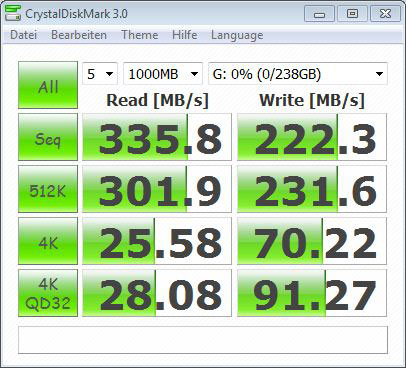The width and height of the screenshot is (406, 368).
Task: Close the CrystalDiskMark window
Action: click(x=385, y=14)
